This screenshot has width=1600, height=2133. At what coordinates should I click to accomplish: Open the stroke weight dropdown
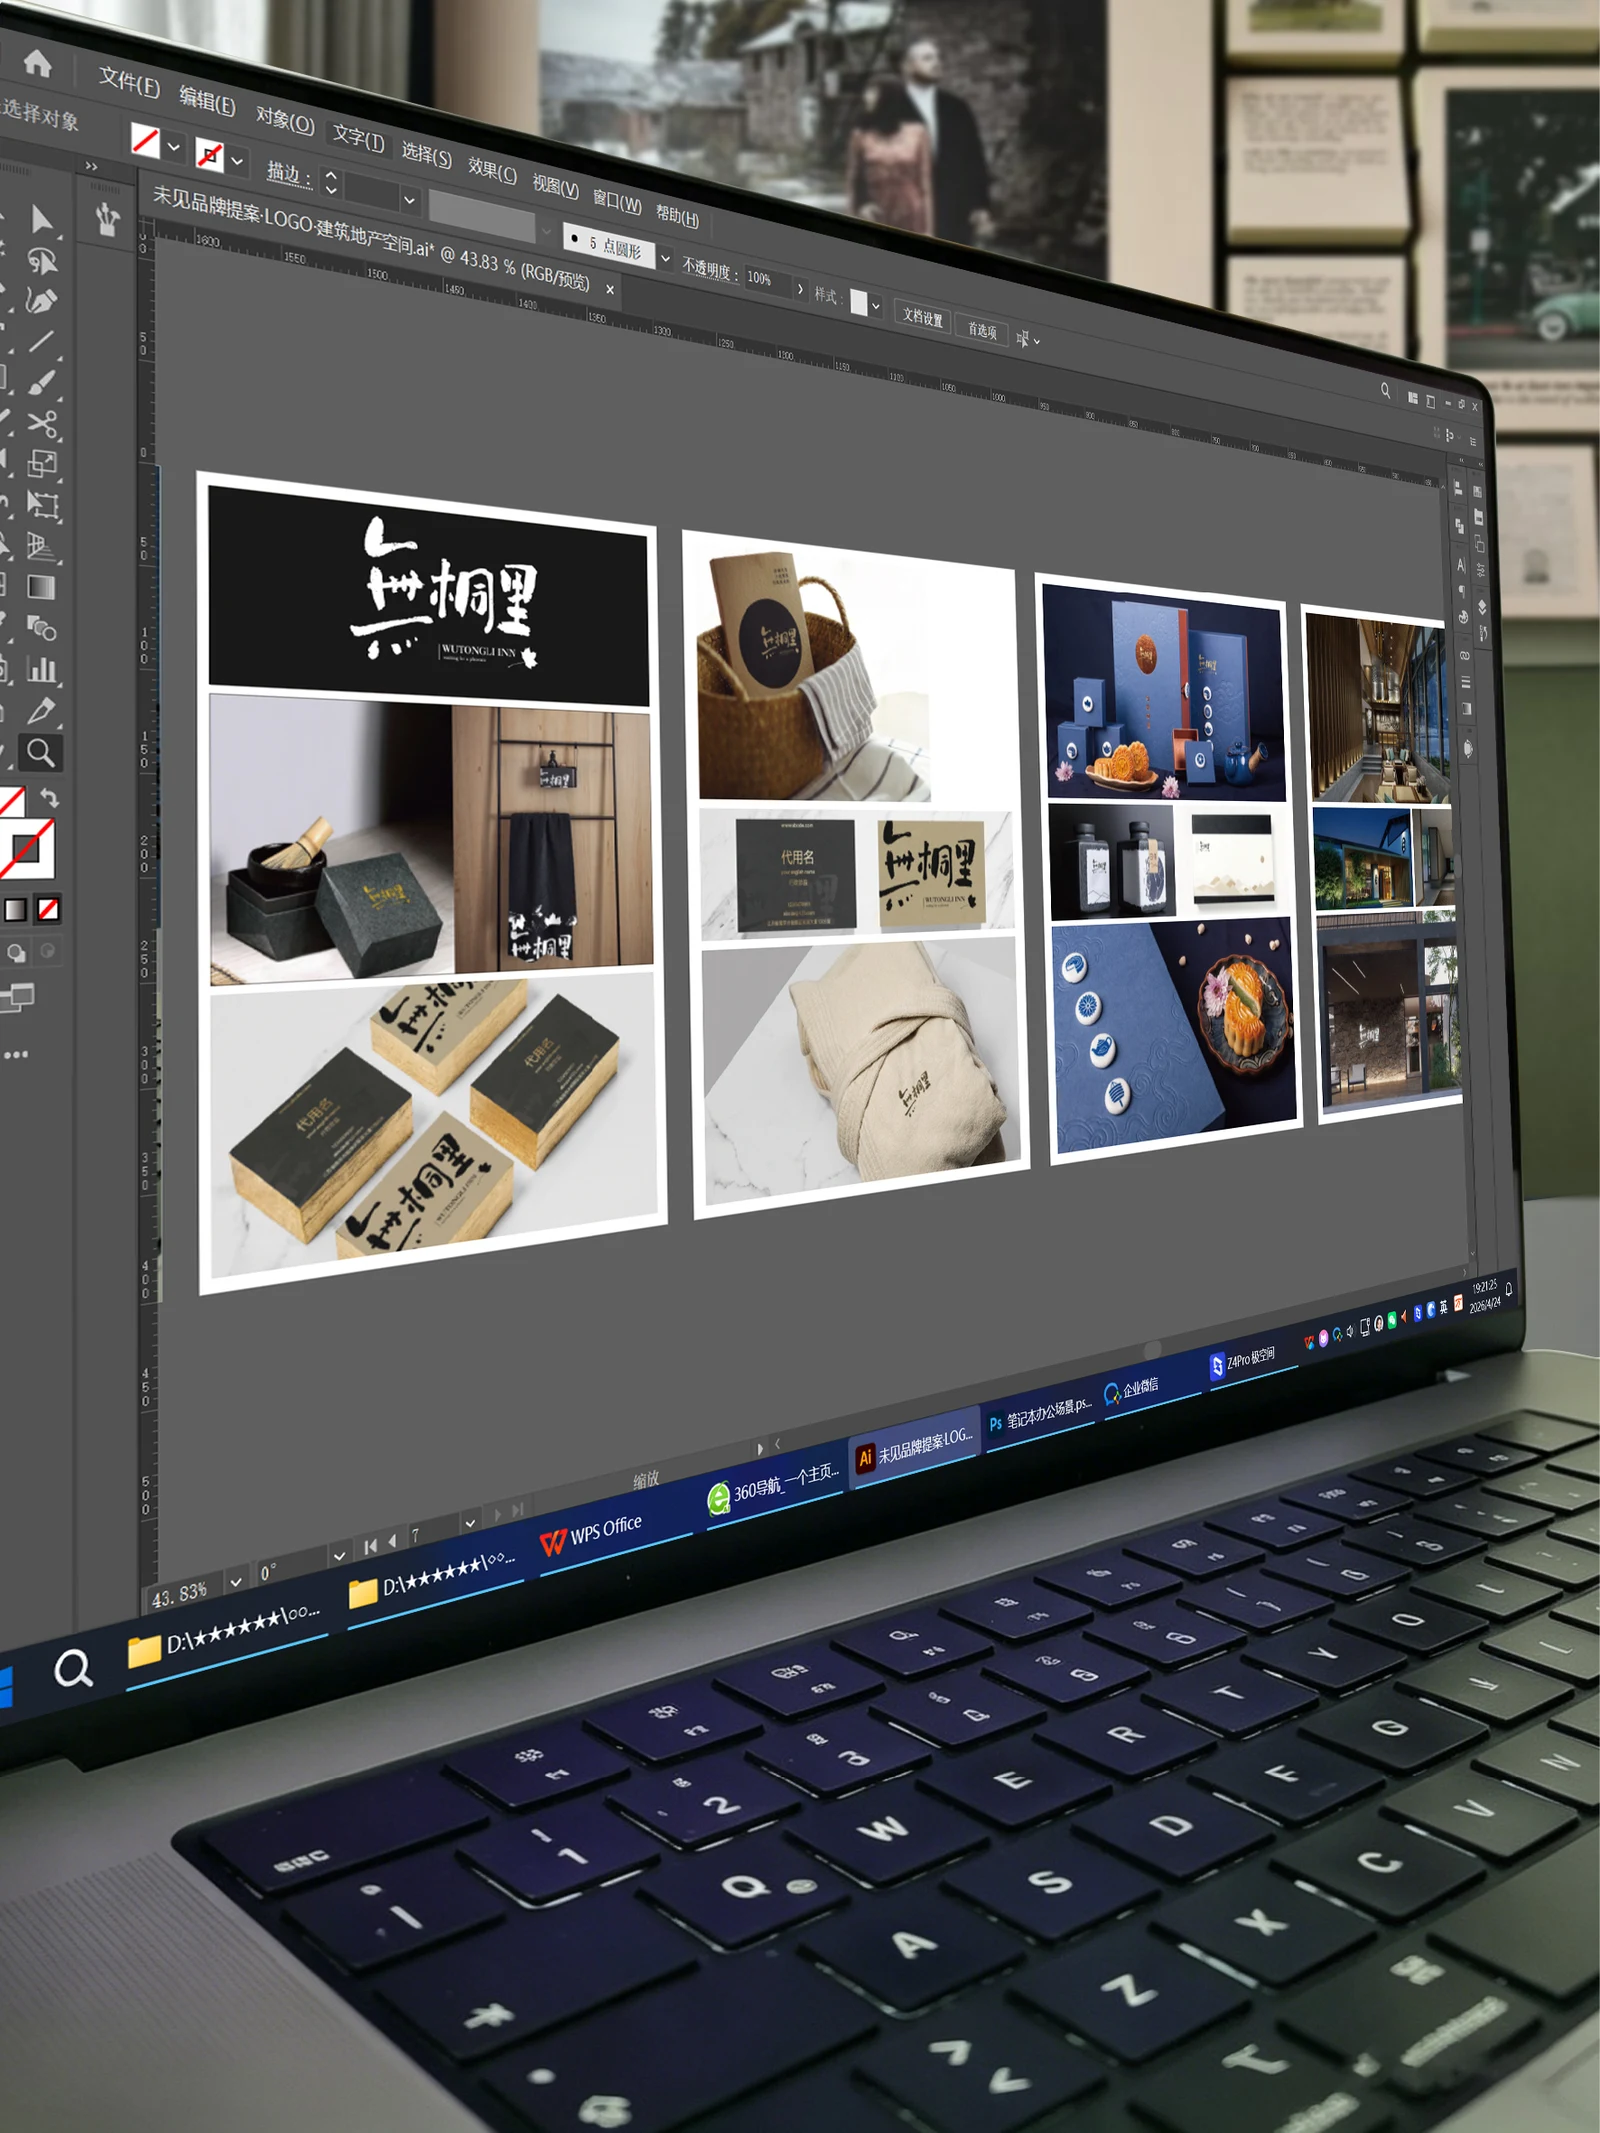pos(409,200)
